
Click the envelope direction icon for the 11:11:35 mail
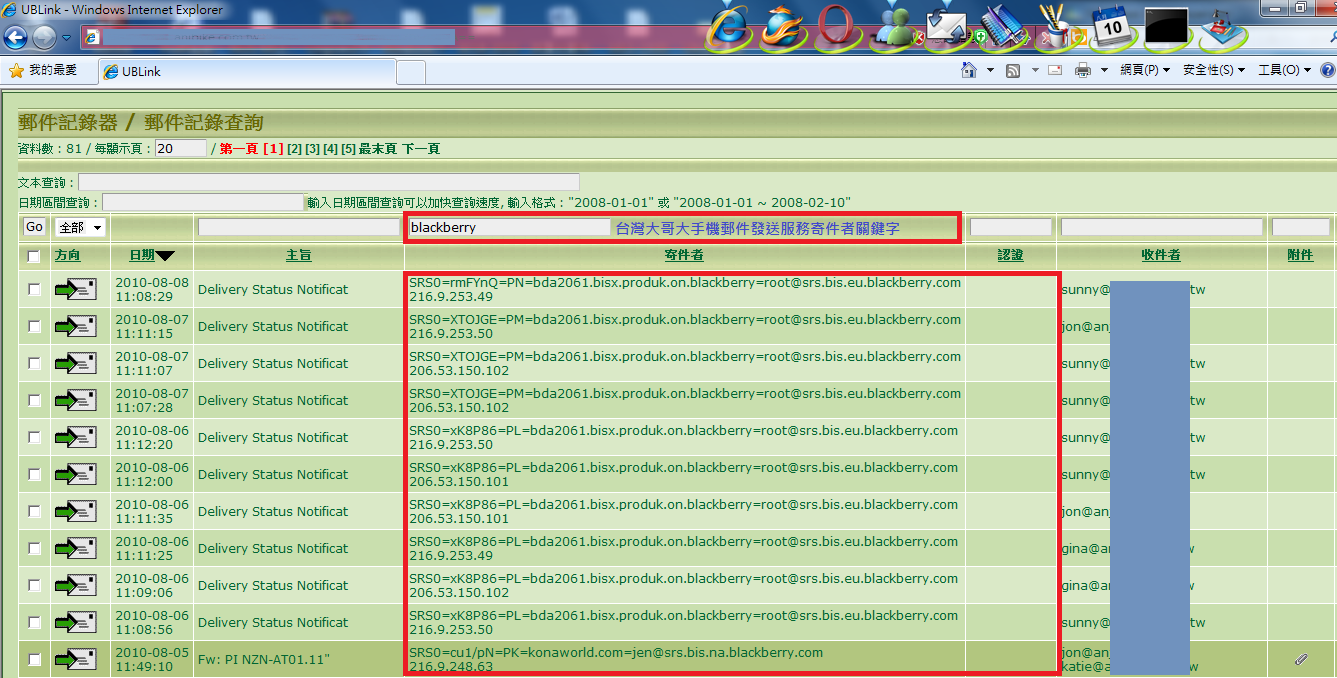click(75, 511)
